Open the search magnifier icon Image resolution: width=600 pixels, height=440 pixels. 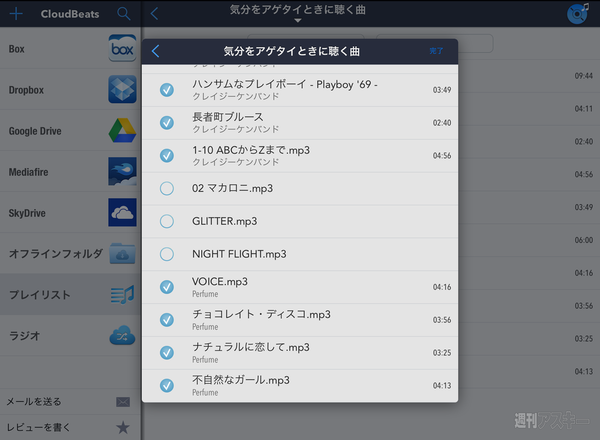coord(123,14)
